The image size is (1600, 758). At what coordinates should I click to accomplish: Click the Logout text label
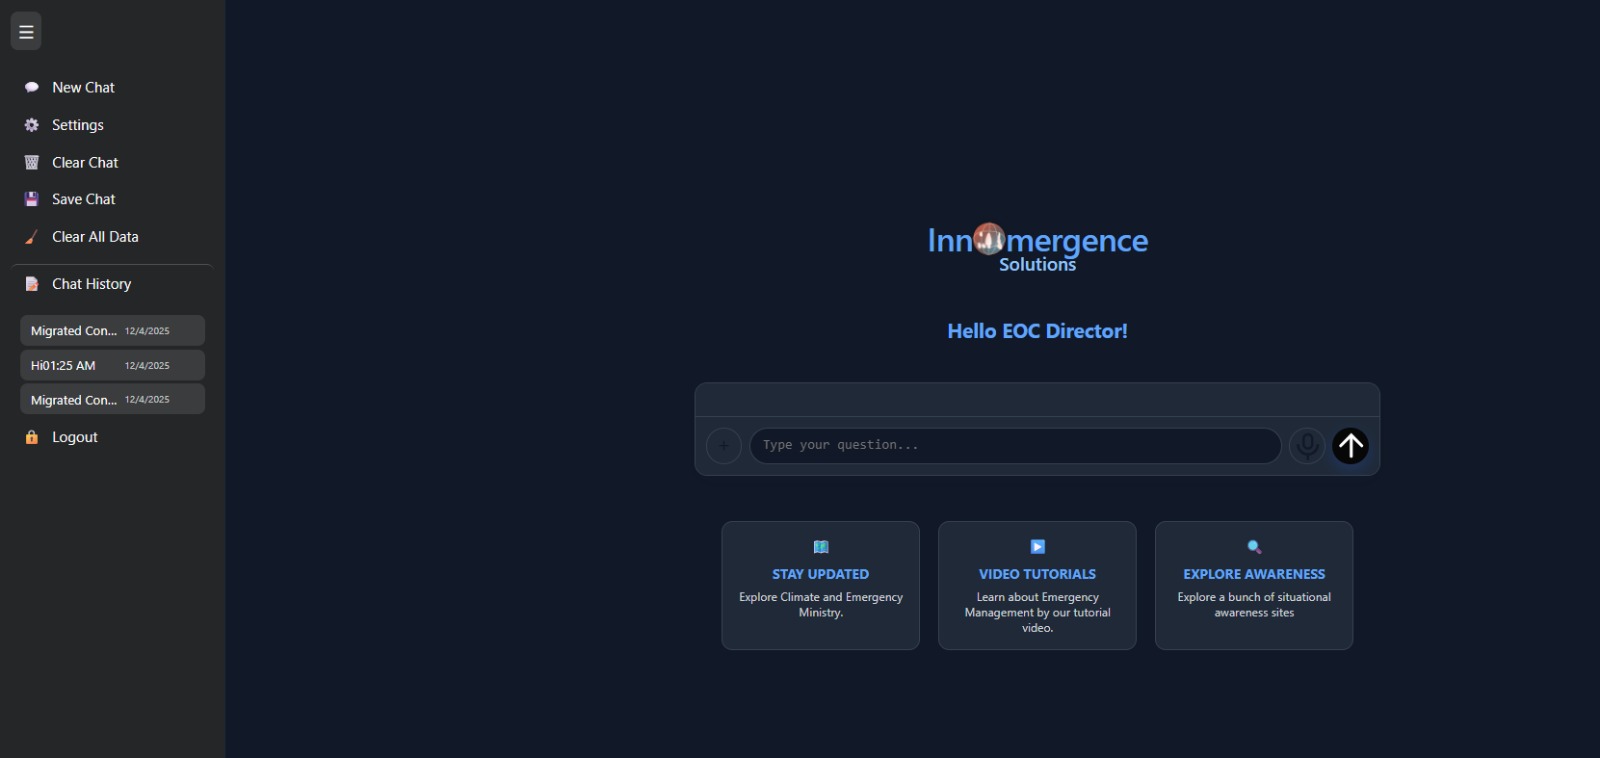75,437
